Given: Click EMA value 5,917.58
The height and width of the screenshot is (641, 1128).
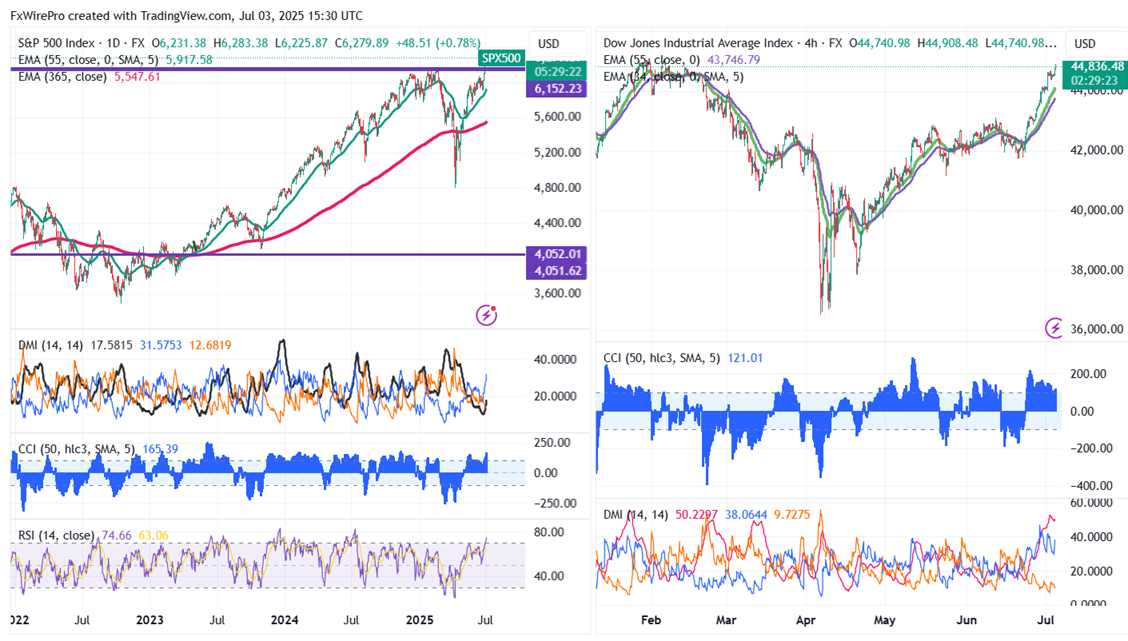Looking at the screenshot, I should pyautogui.click(x=189, y=60).
